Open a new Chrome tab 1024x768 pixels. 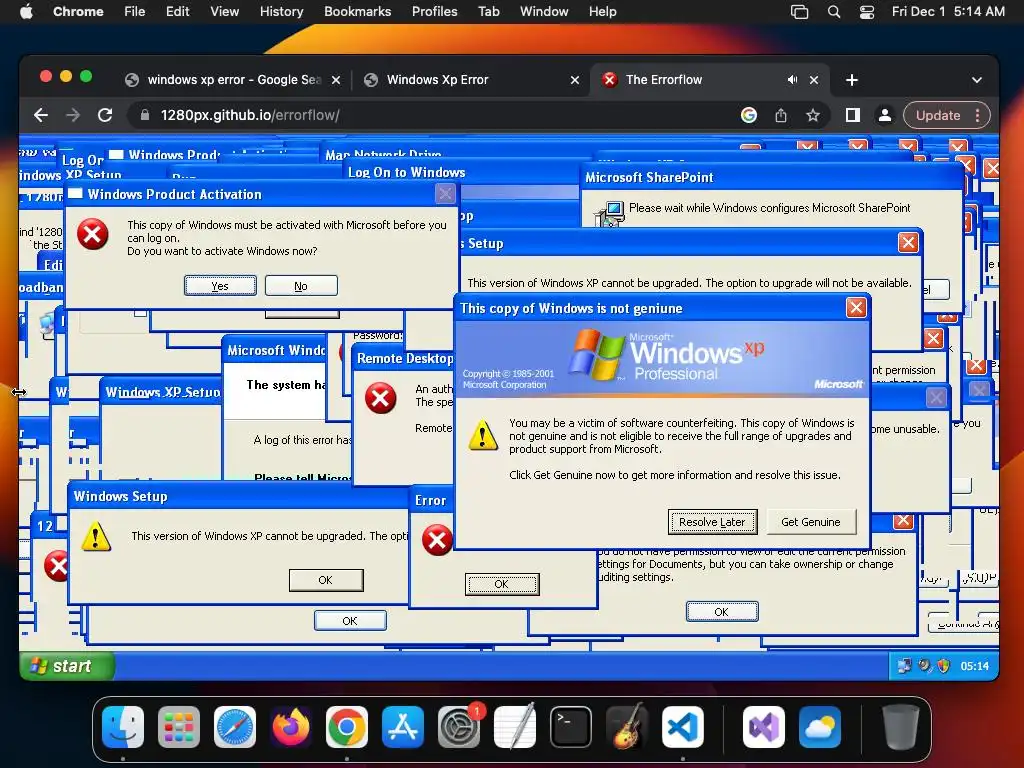(852, 80)
